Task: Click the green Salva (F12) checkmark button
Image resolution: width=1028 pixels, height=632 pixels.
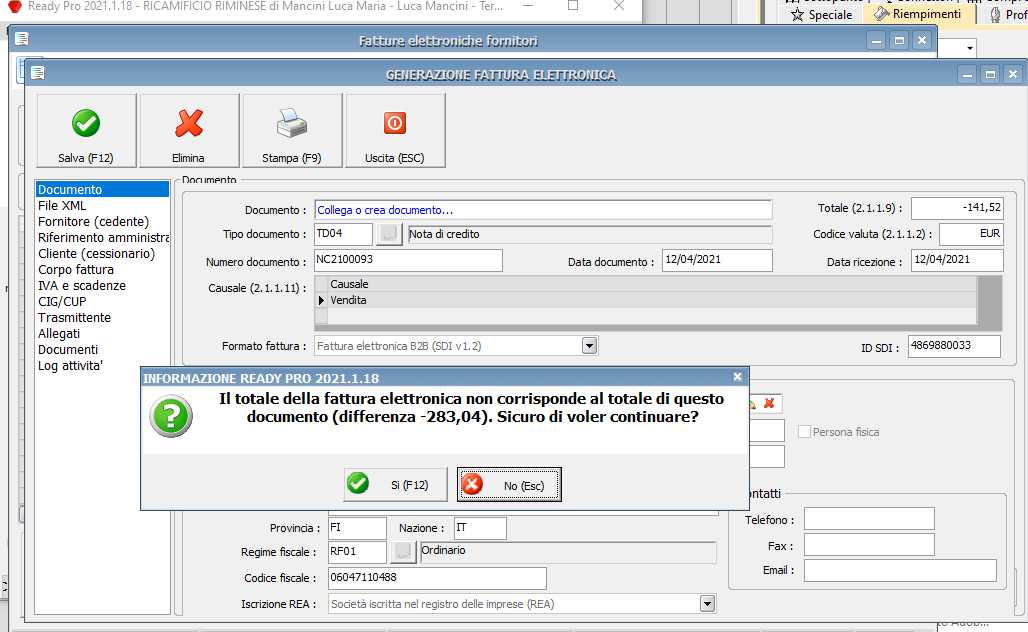Action: (x=86, y=131)
